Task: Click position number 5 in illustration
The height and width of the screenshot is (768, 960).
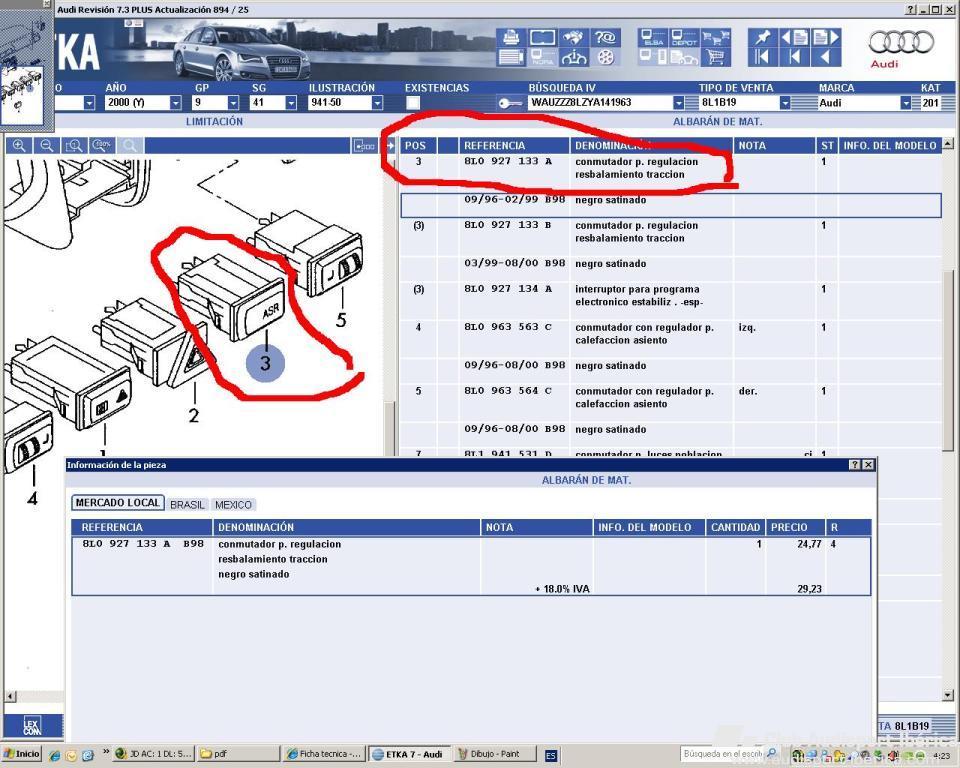Action: 341,319
